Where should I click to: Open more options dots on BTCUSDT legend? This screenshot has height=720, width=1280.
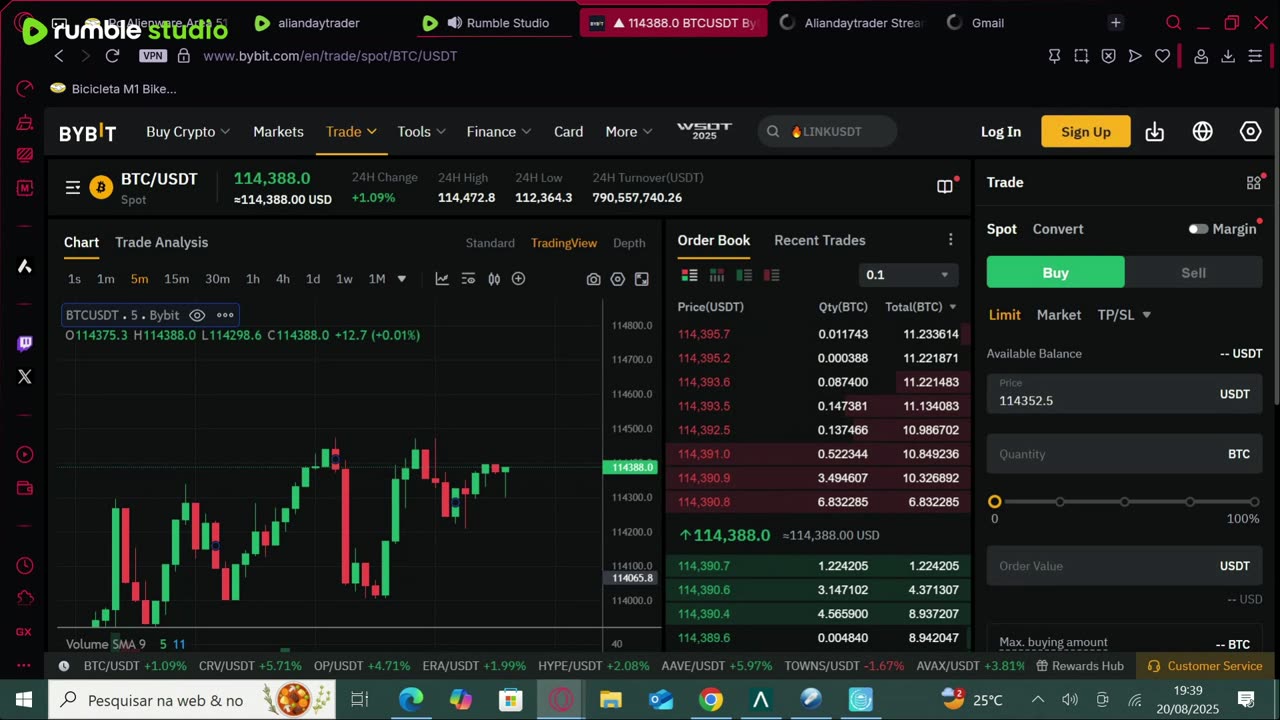(225, 315)
